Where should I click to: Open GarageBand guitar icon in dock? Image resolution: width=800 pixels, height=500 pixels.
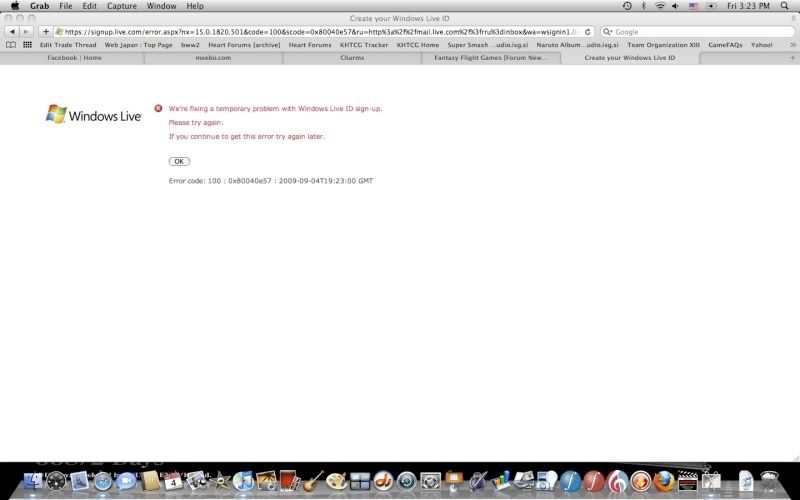pos(313,482)
